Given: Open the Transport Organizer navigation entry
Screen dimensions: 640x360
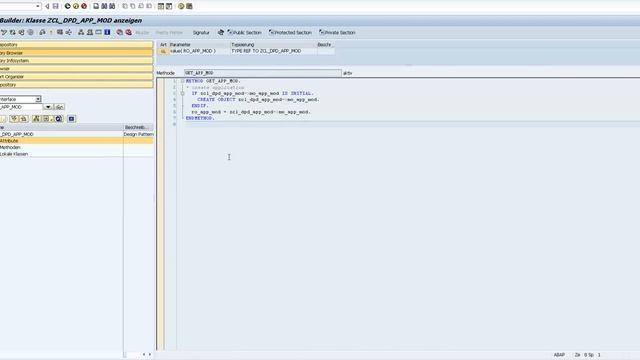Looking at the screenshot, I should click(76, 77).
